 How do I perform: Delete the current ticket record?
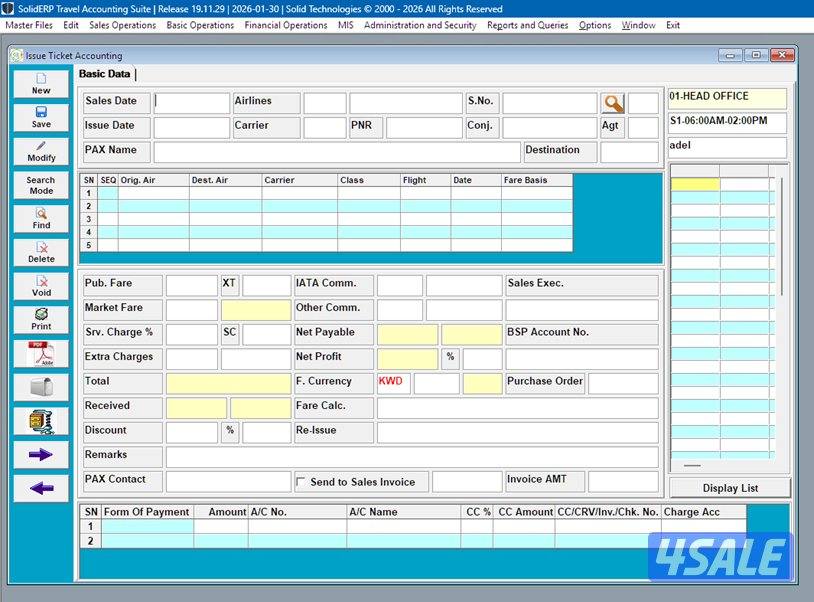pyautogui.click(x=40, y=251)
